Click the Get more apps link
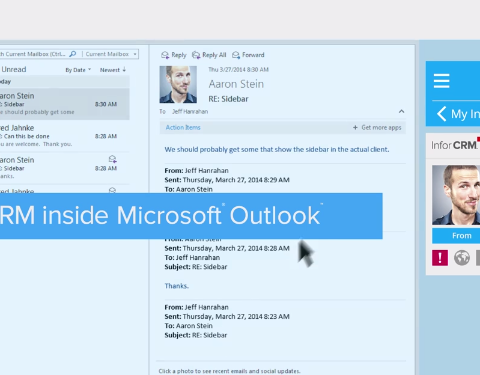This screenshot has height=375, width=480. coord(381,127)
